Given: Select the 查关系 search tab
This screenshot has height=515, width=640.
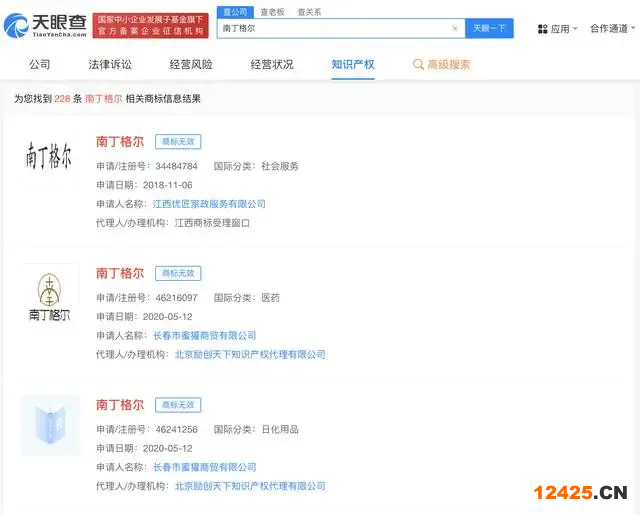Looking at the screenshot, I should (x=309, y=12).
